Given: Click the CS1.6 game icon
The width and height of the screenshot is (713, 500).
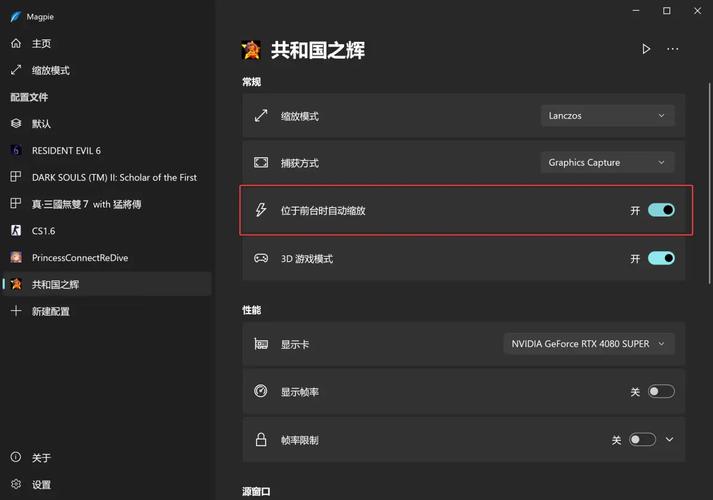Looking at the screenshot, I should (x=16, y=230).
